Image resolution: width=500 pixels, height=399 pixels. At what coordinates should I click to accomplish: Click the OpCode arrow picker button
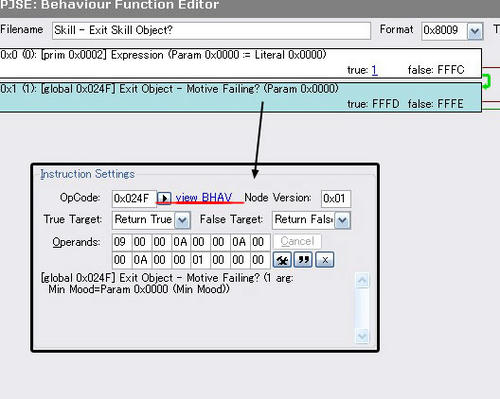[164, 198]
